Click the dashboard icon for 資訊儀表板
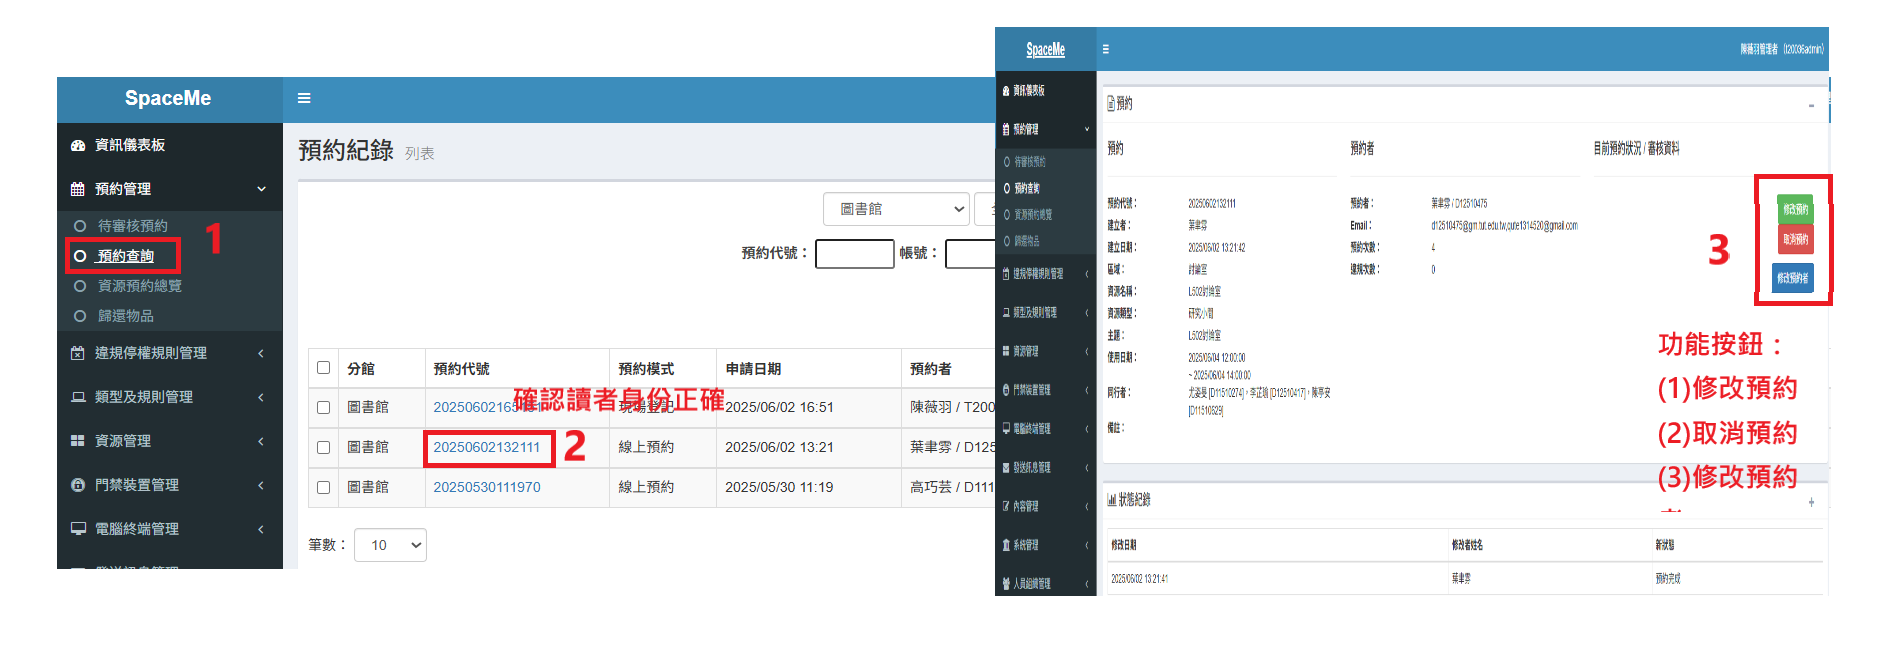The image size is (1889, 646). 78,145
